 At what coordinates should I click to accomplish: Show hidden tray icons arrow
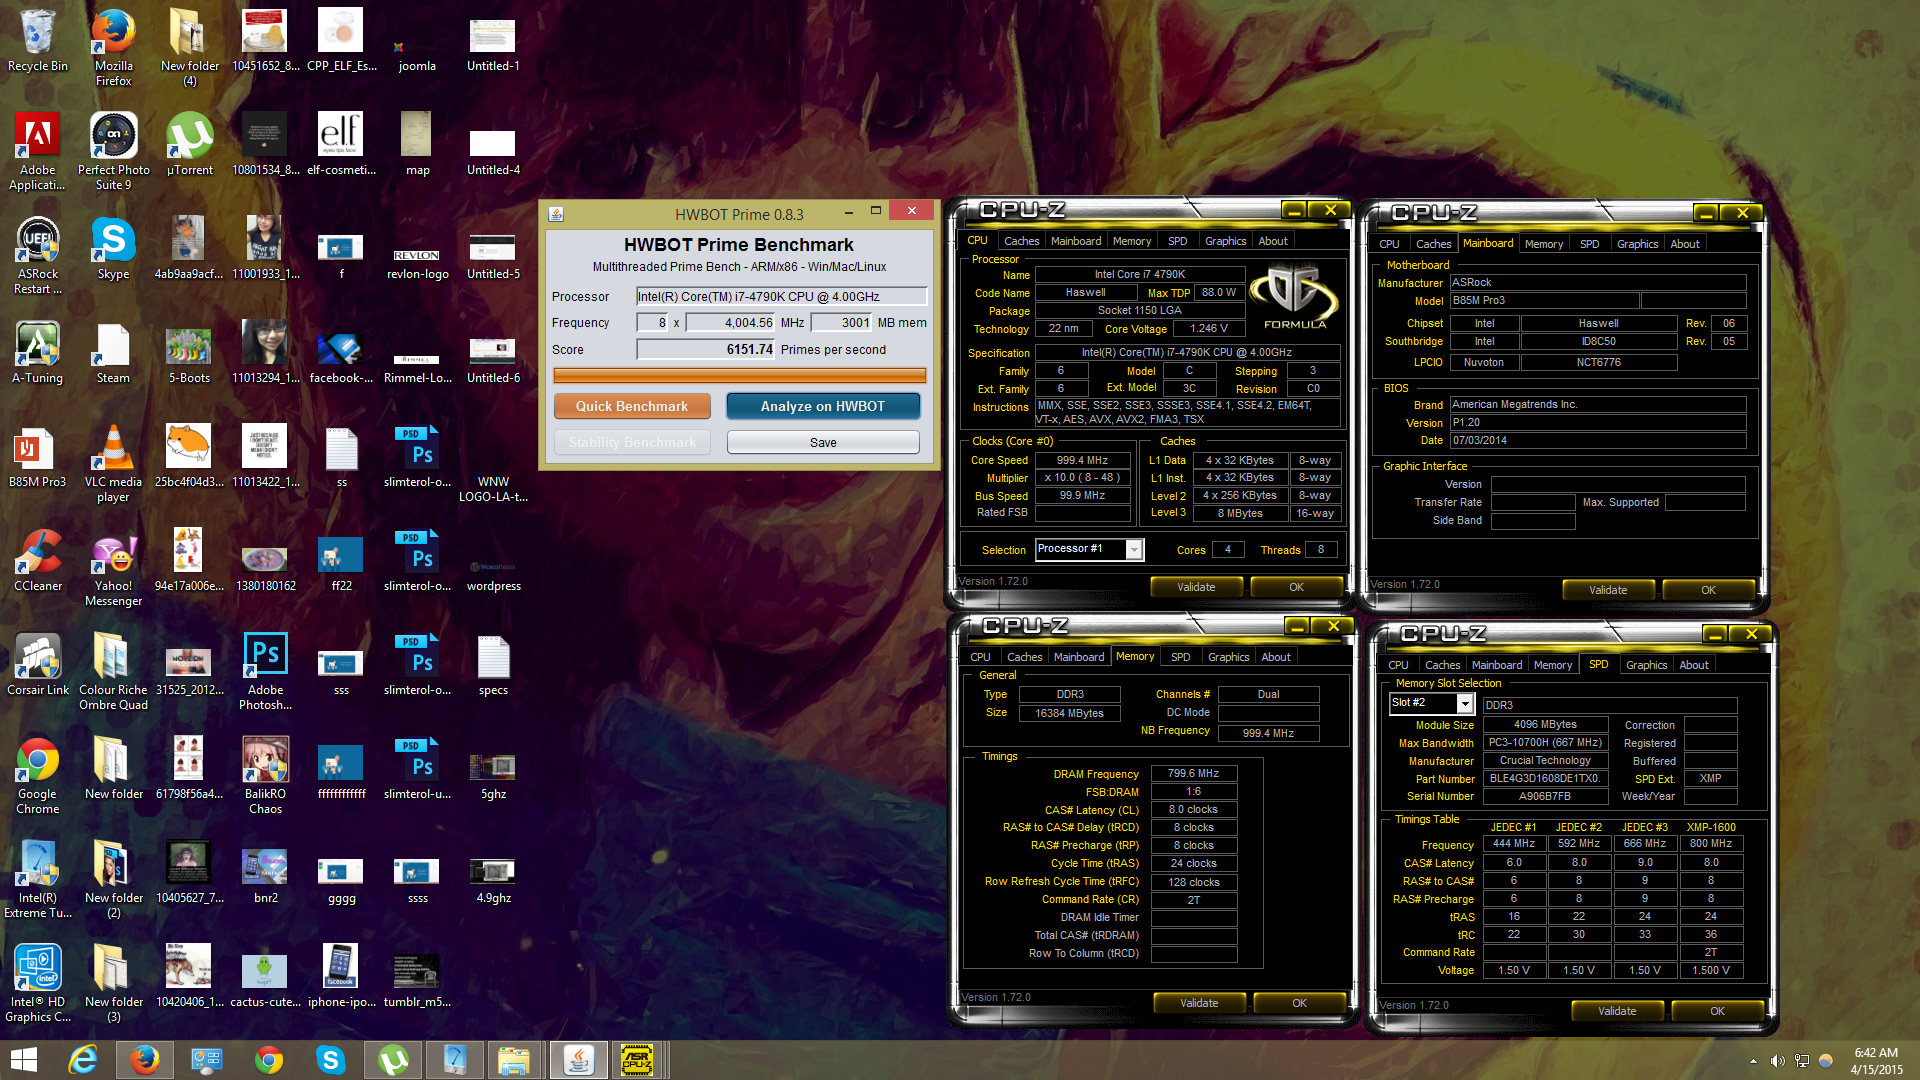click(1753, 1061)
